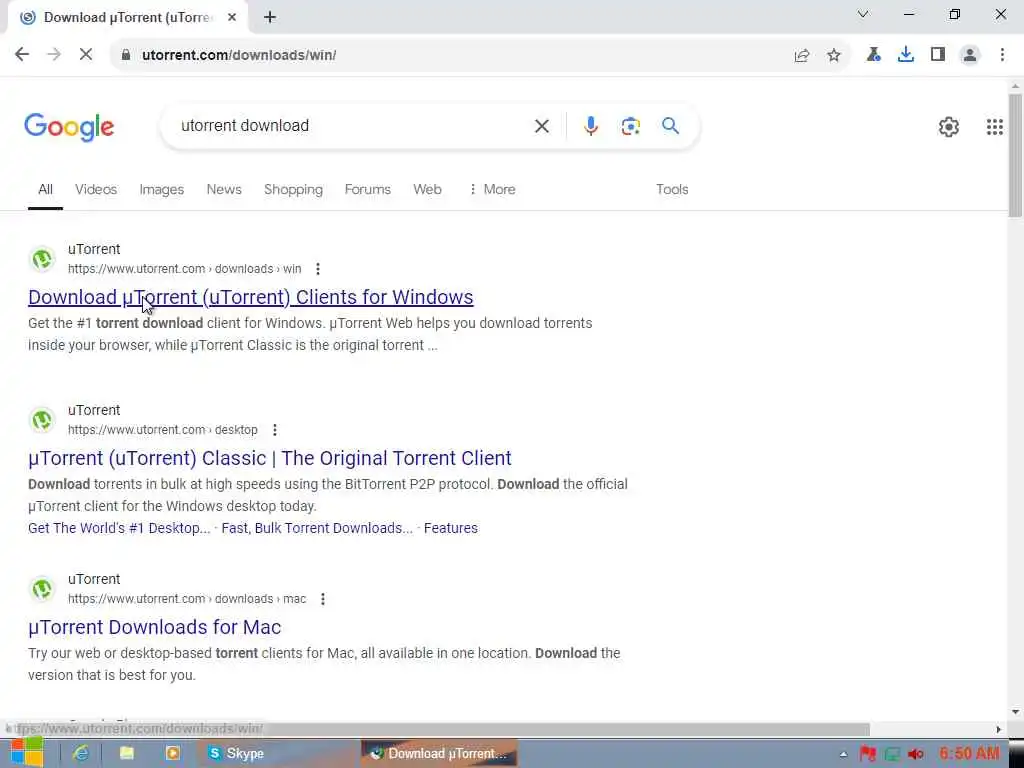Clear the search query with X
The height and width of the screenshot is (768, 1024).
tap(541, 126)
